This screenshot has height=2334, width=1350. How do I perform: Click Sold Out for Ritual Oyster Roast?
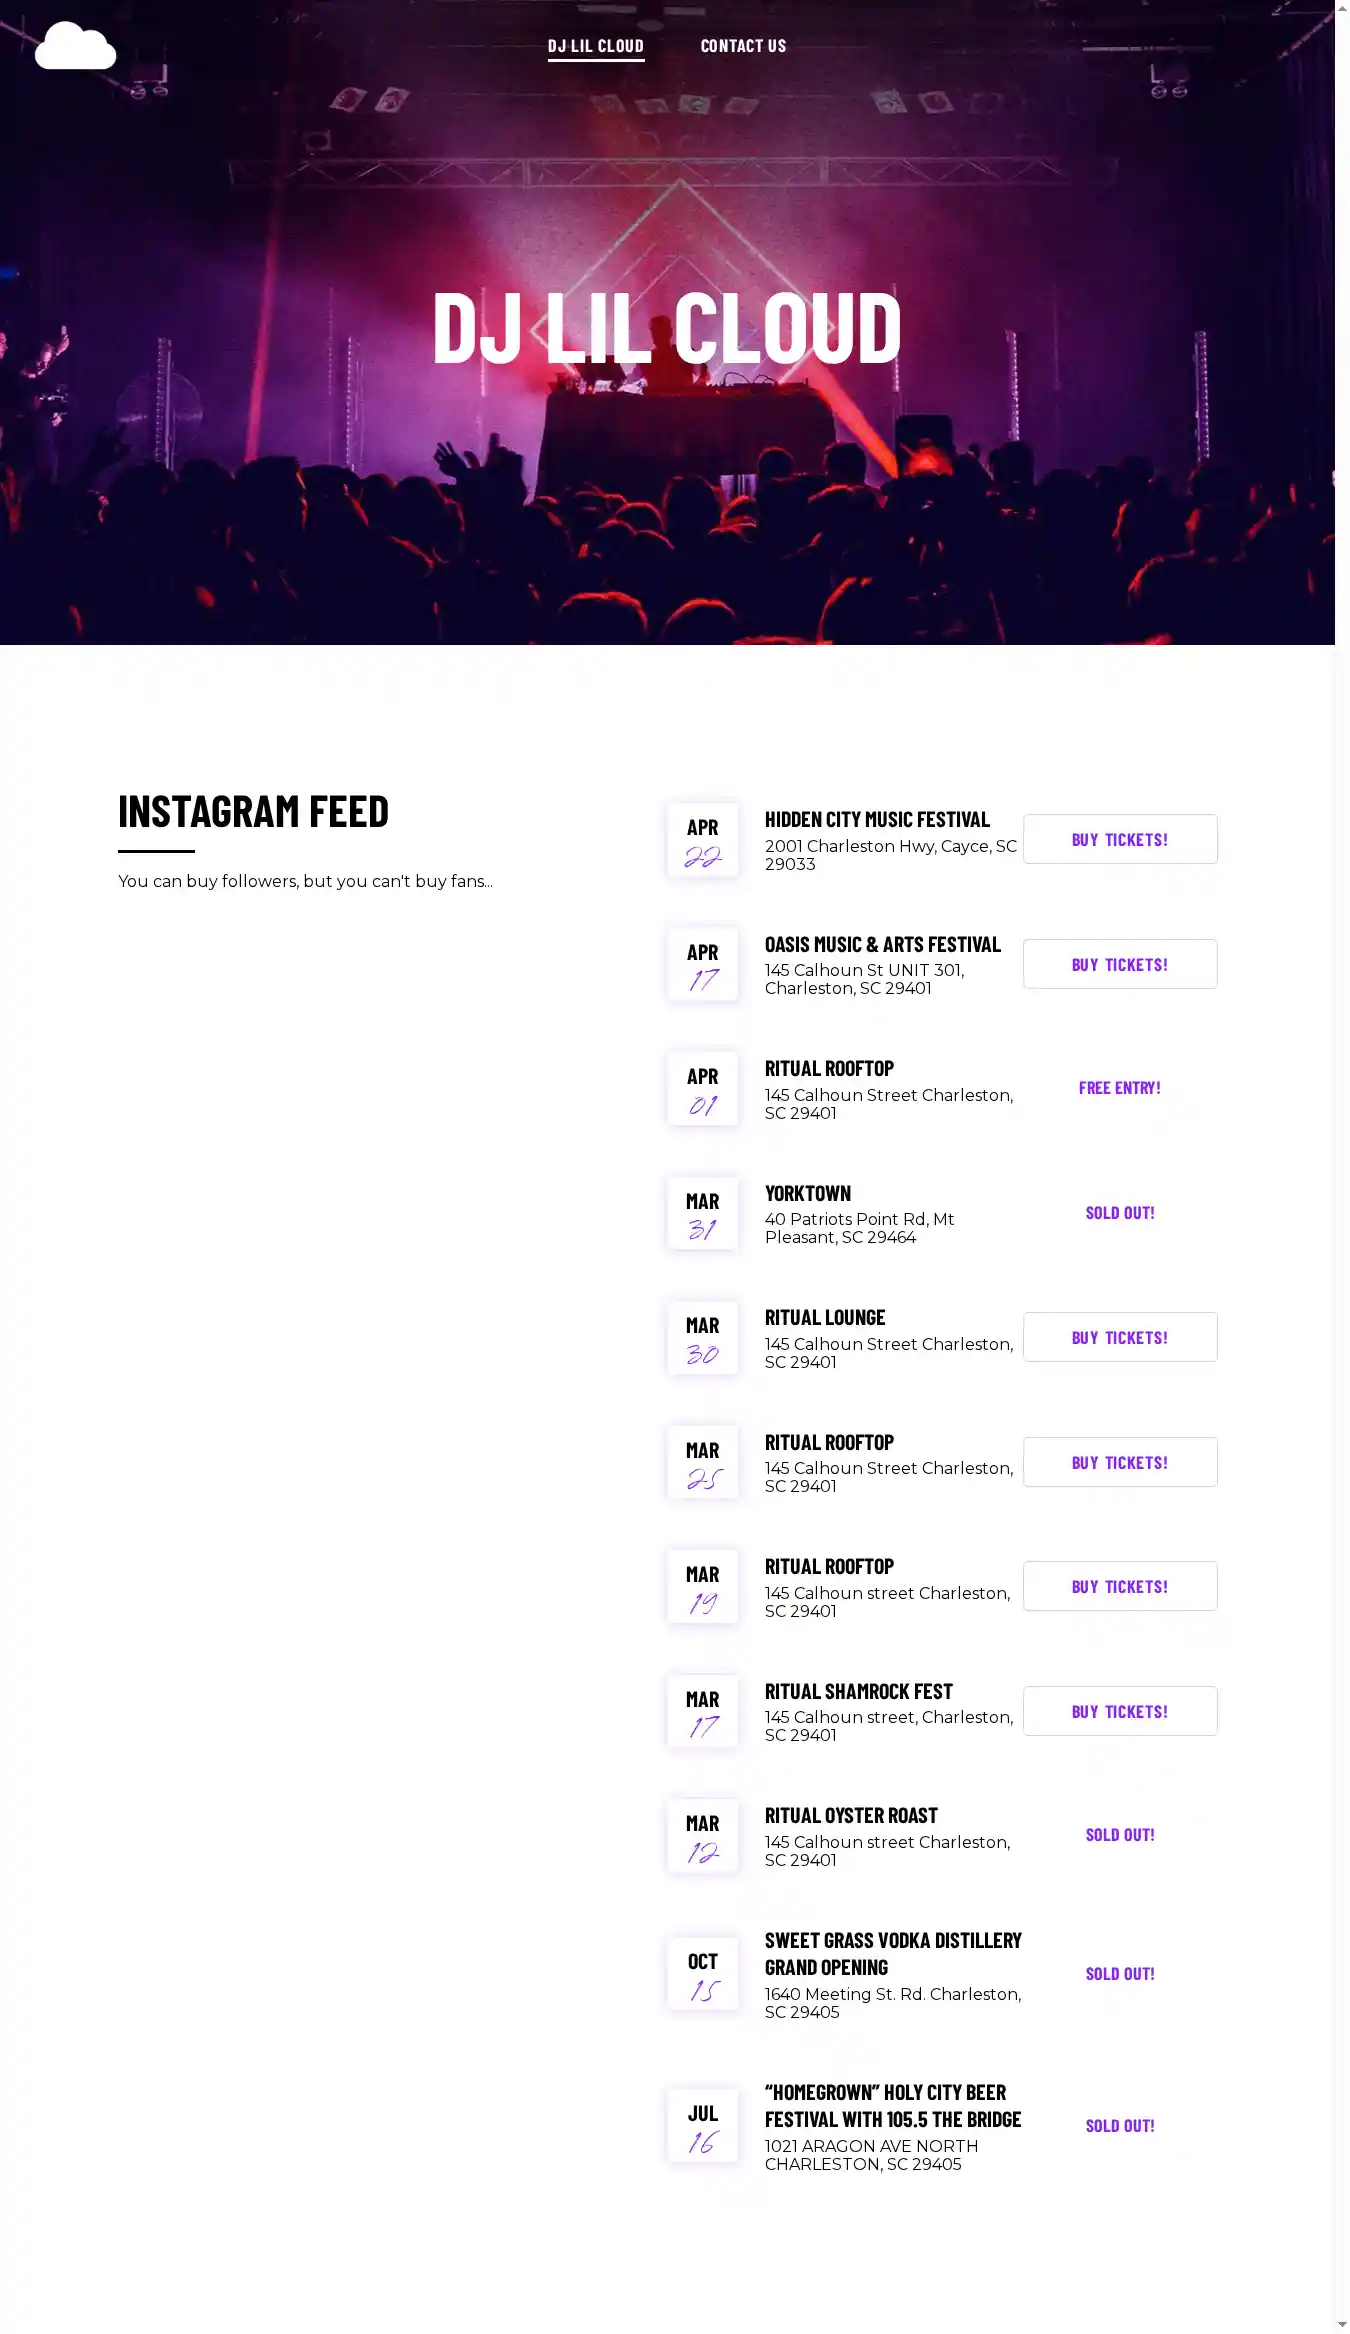click(x=1119, y=1835)
